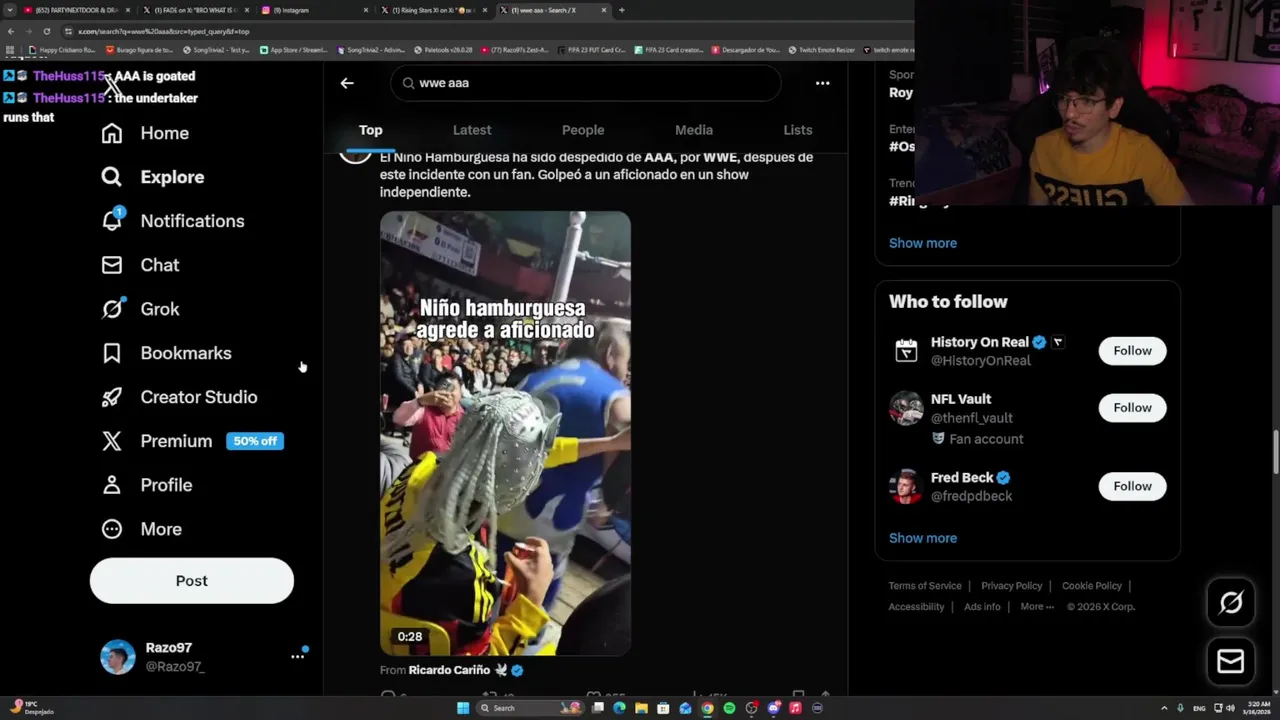
Task: Open account options beside Razo97
Action: pos(297,656)
